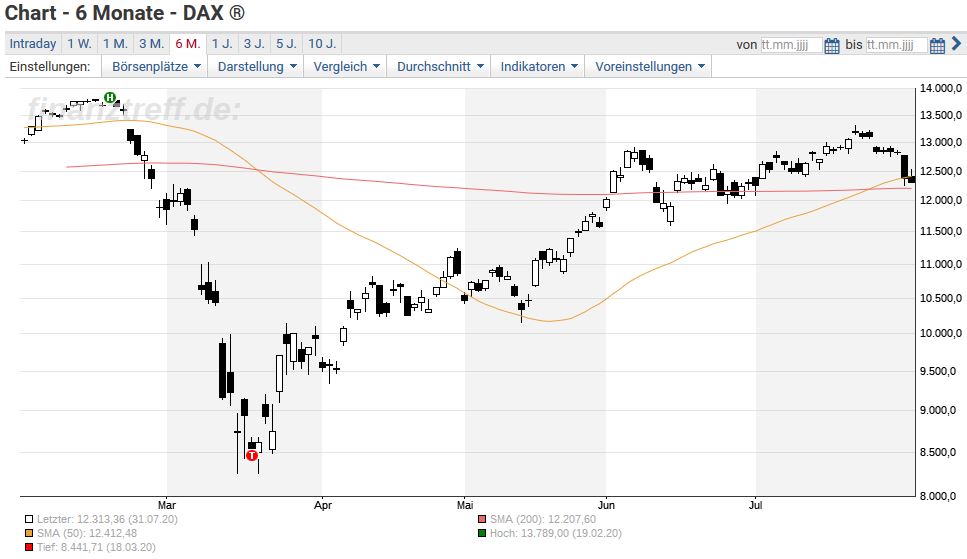Open the Indikatoren dropdown
Image resolution: width=967 pixels, height=559 pixels.
pos(538,67)
